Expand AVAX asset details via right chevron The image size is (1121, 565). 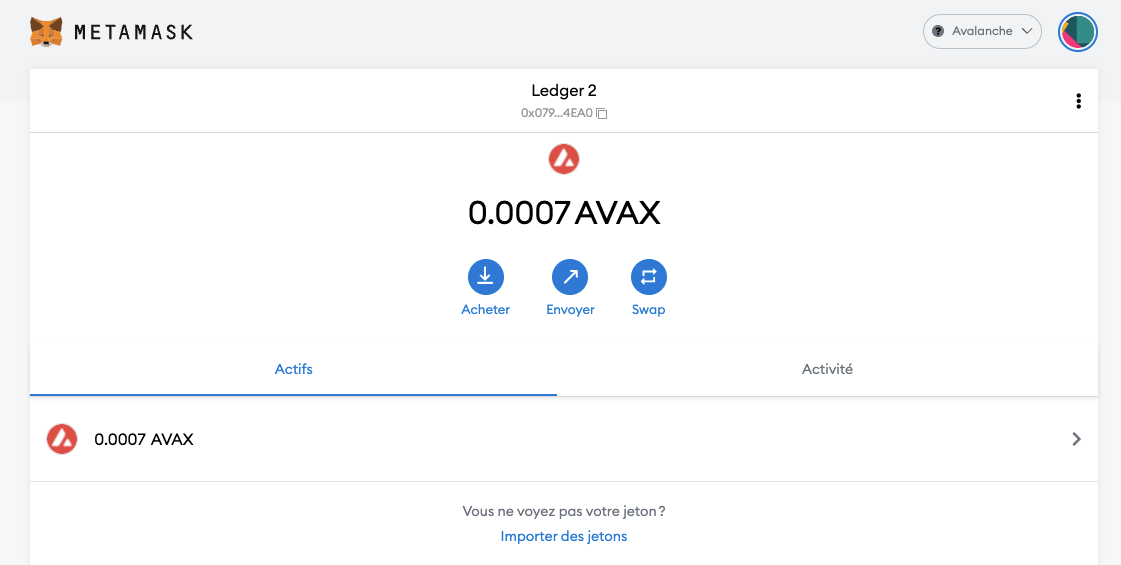tap(1076, 439)
